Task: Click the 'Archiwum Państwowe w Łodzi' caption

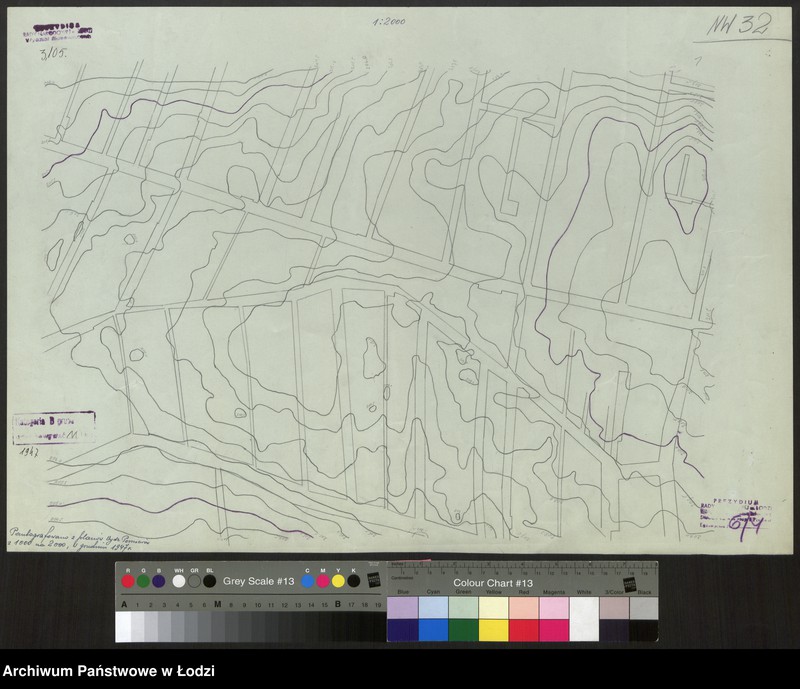Action: coord(109,671)
